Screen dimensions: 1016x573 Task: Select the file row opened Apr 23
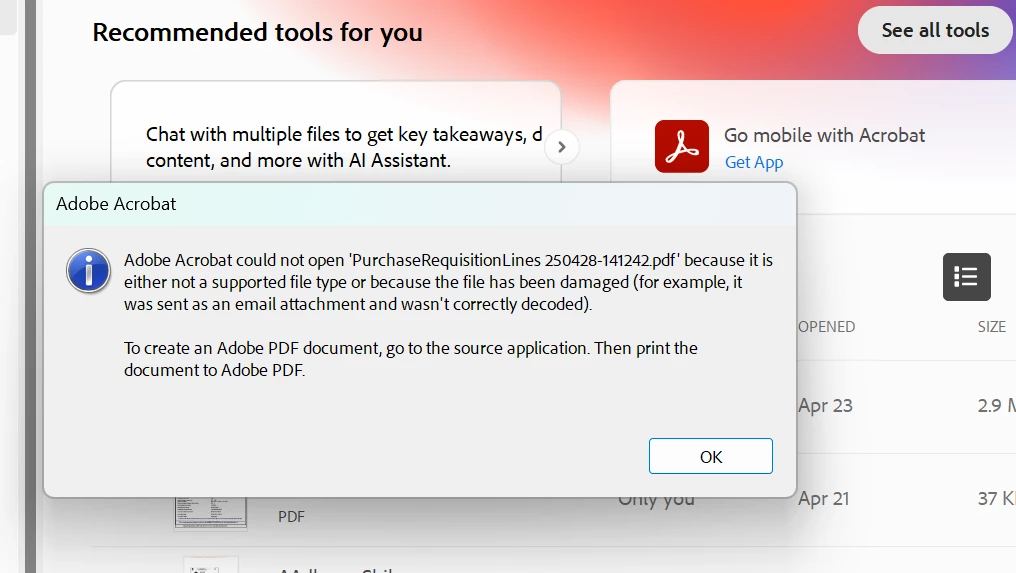click(x=906, y=406)
